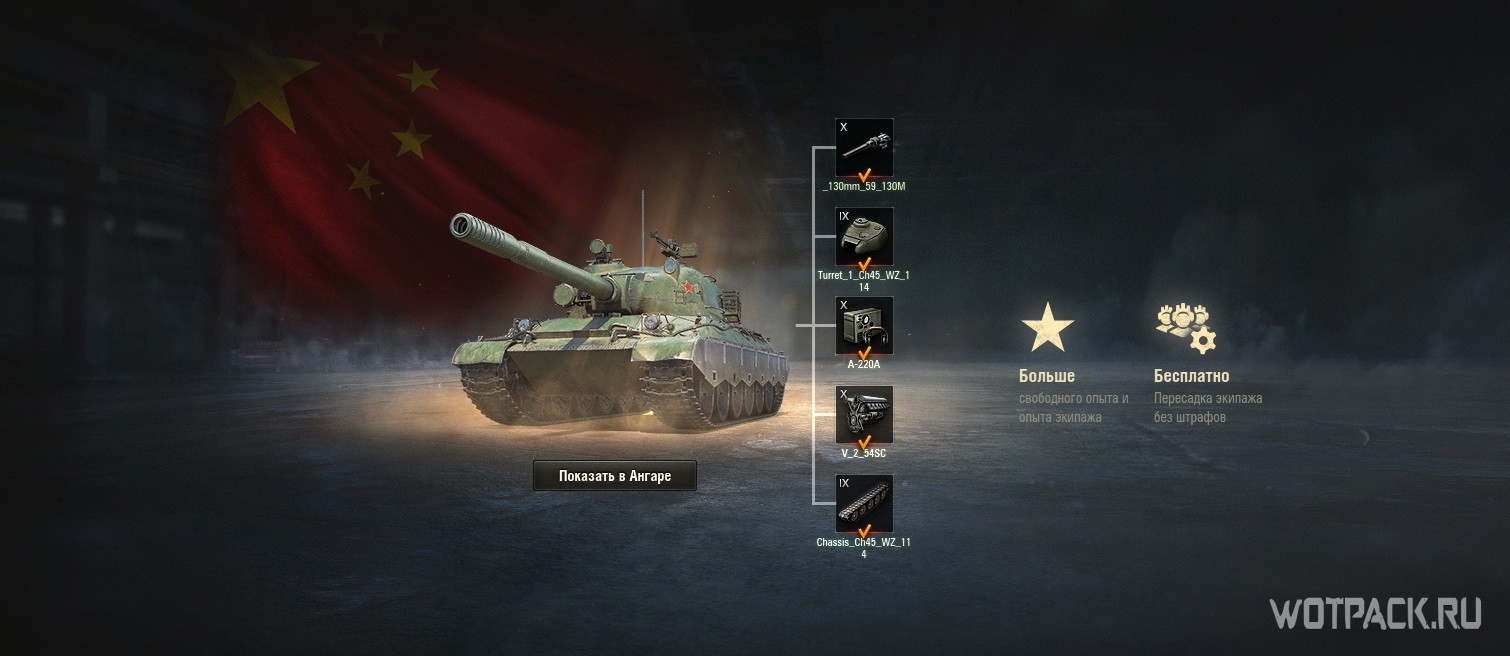The image size is (1510, 656).
Task: Toggle the checkmark on the chassis module
Action: (x=865, y=529)
